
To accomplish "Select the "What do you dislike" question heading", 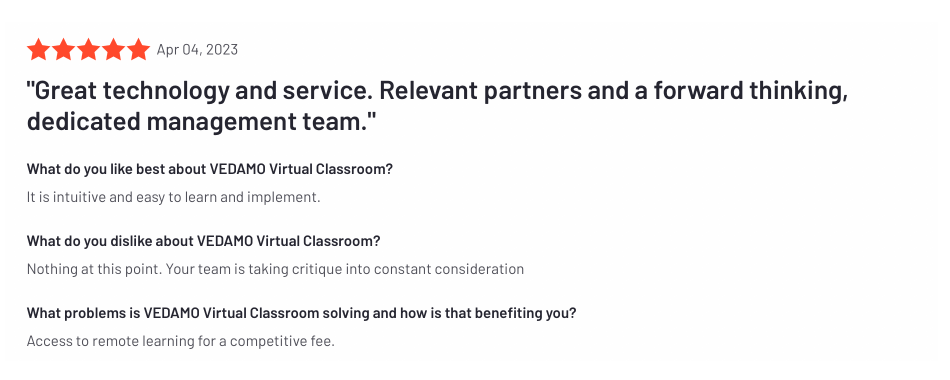I will [203, 241].
